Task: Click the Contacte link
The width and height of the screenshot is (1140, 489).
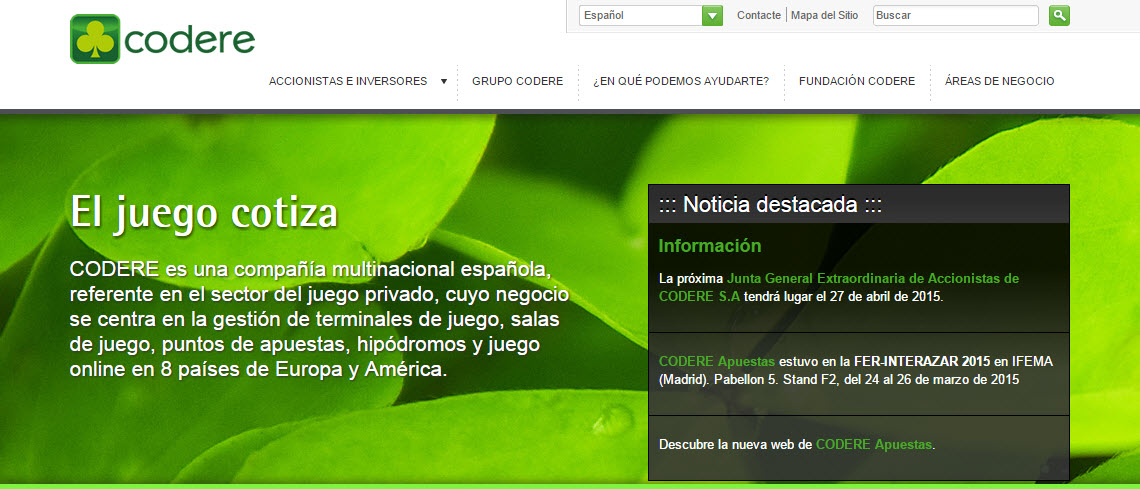Action: 758,15
